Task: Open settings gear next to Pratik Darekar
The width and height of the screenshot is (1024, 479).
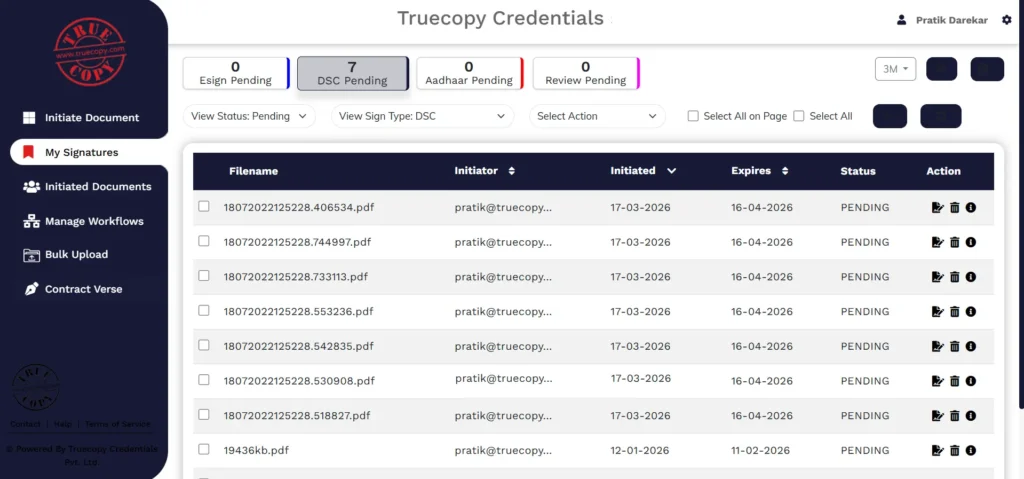Action: [1006, 20]
